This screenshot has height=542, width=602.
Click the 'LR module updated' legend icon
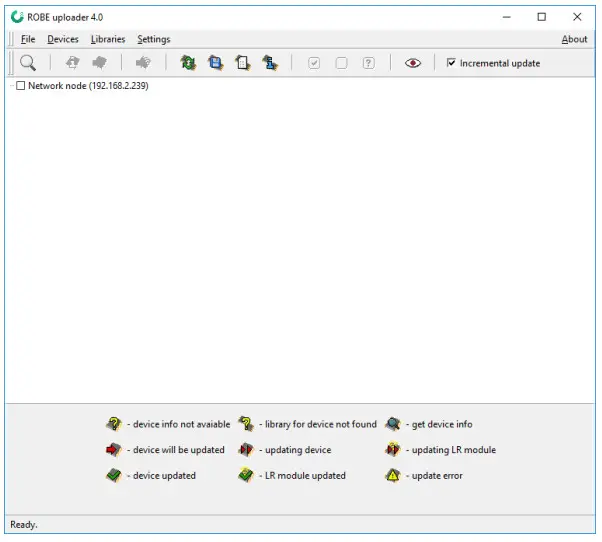pyautogui.click(x=246, y=475)
